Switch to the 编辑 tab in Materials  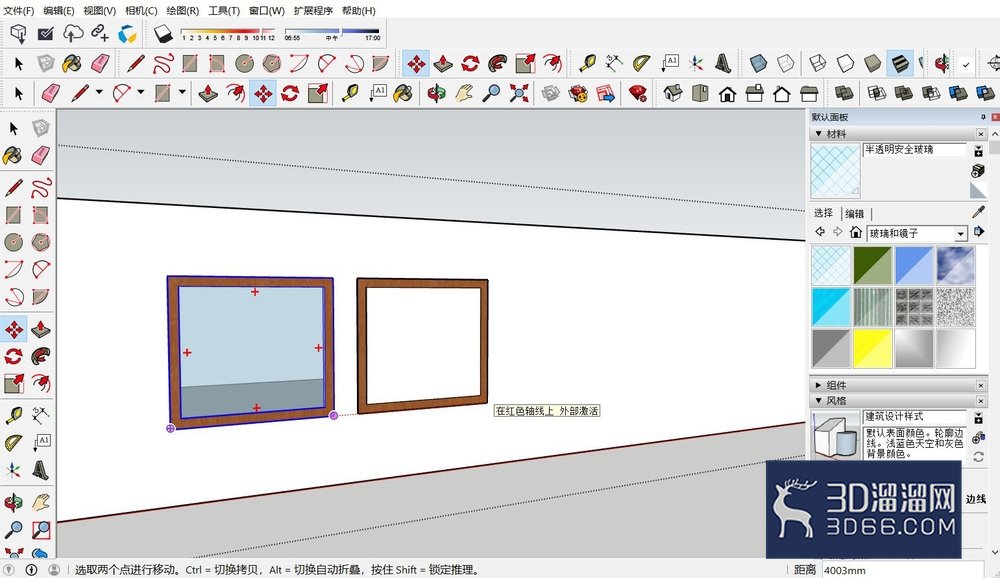point(854,213)
